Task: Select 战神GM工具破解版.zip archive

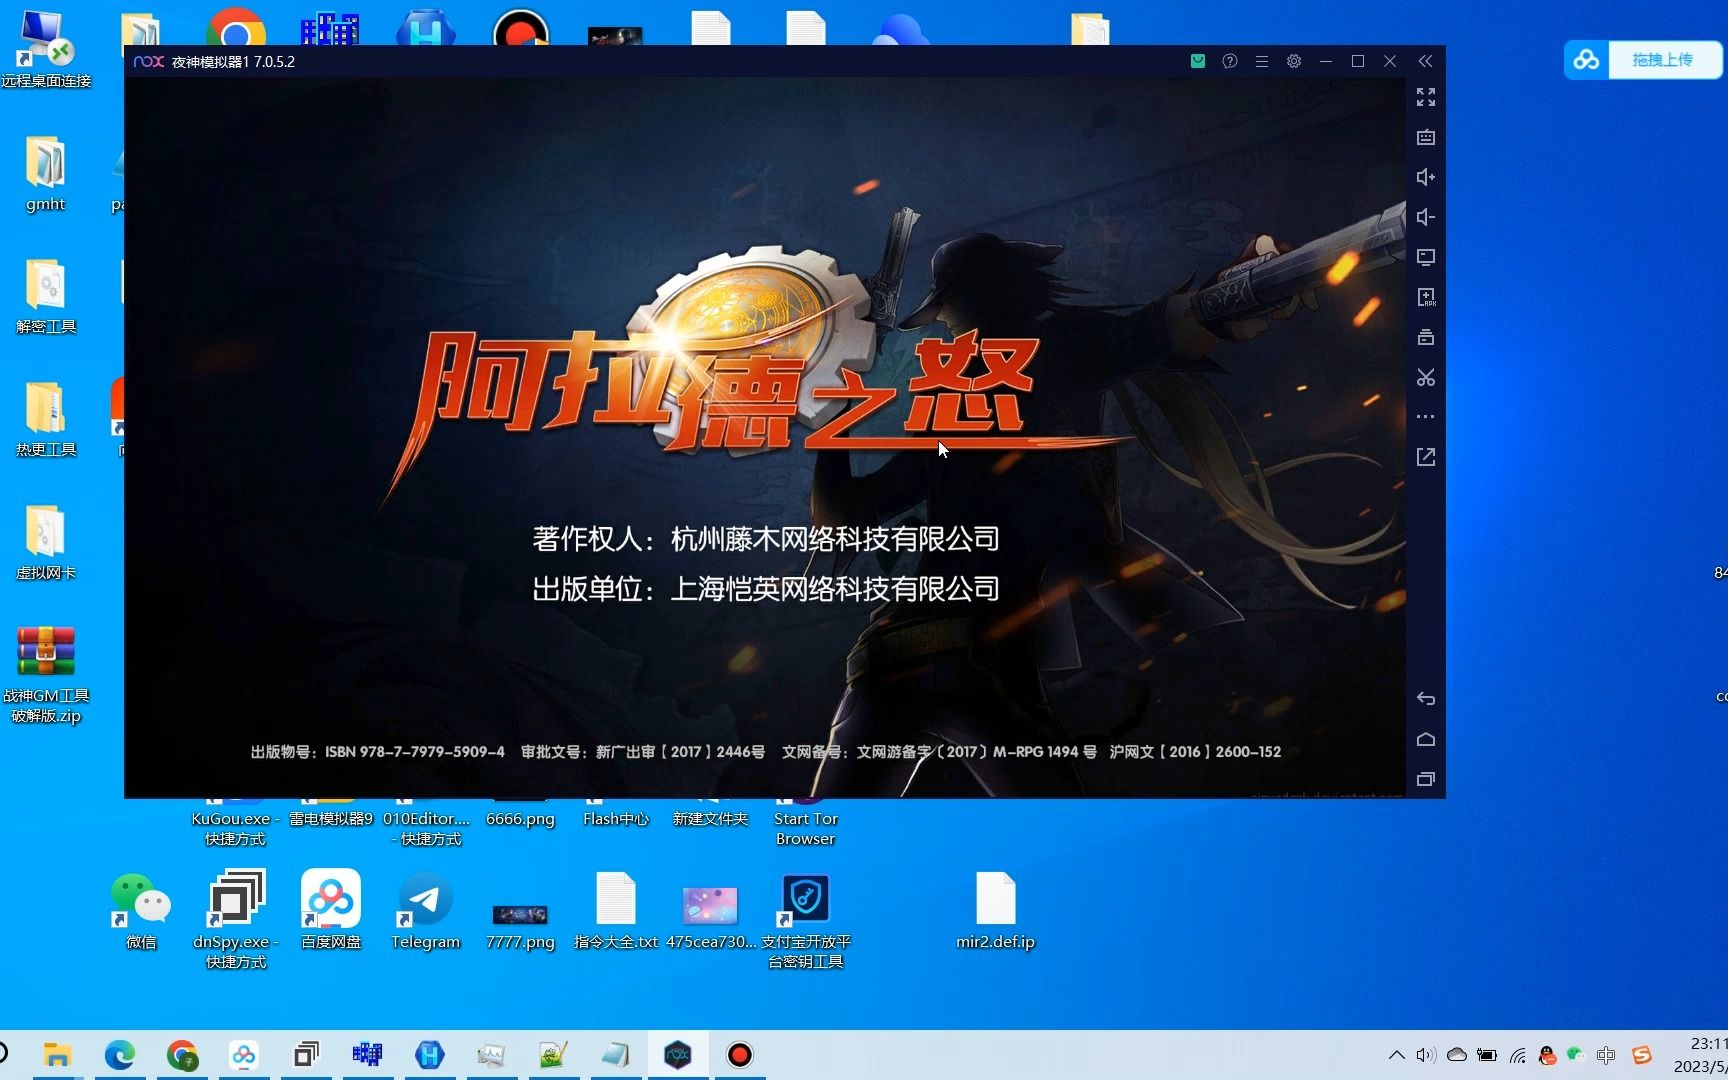Action: click(45, 675)
